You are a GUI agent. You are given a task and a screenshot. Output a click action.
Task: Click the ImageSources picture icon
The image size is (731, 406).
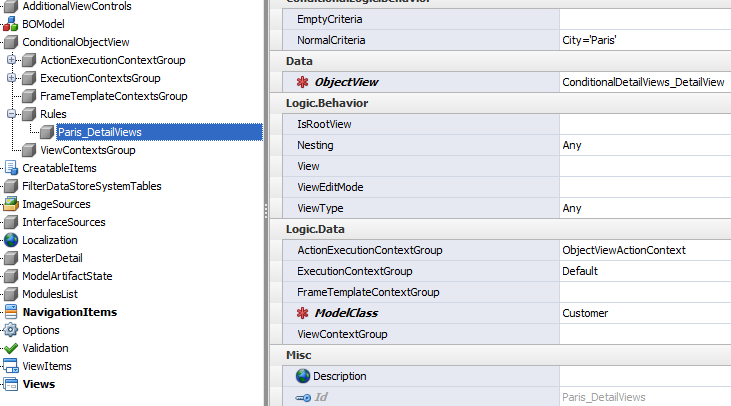point(11,204)
